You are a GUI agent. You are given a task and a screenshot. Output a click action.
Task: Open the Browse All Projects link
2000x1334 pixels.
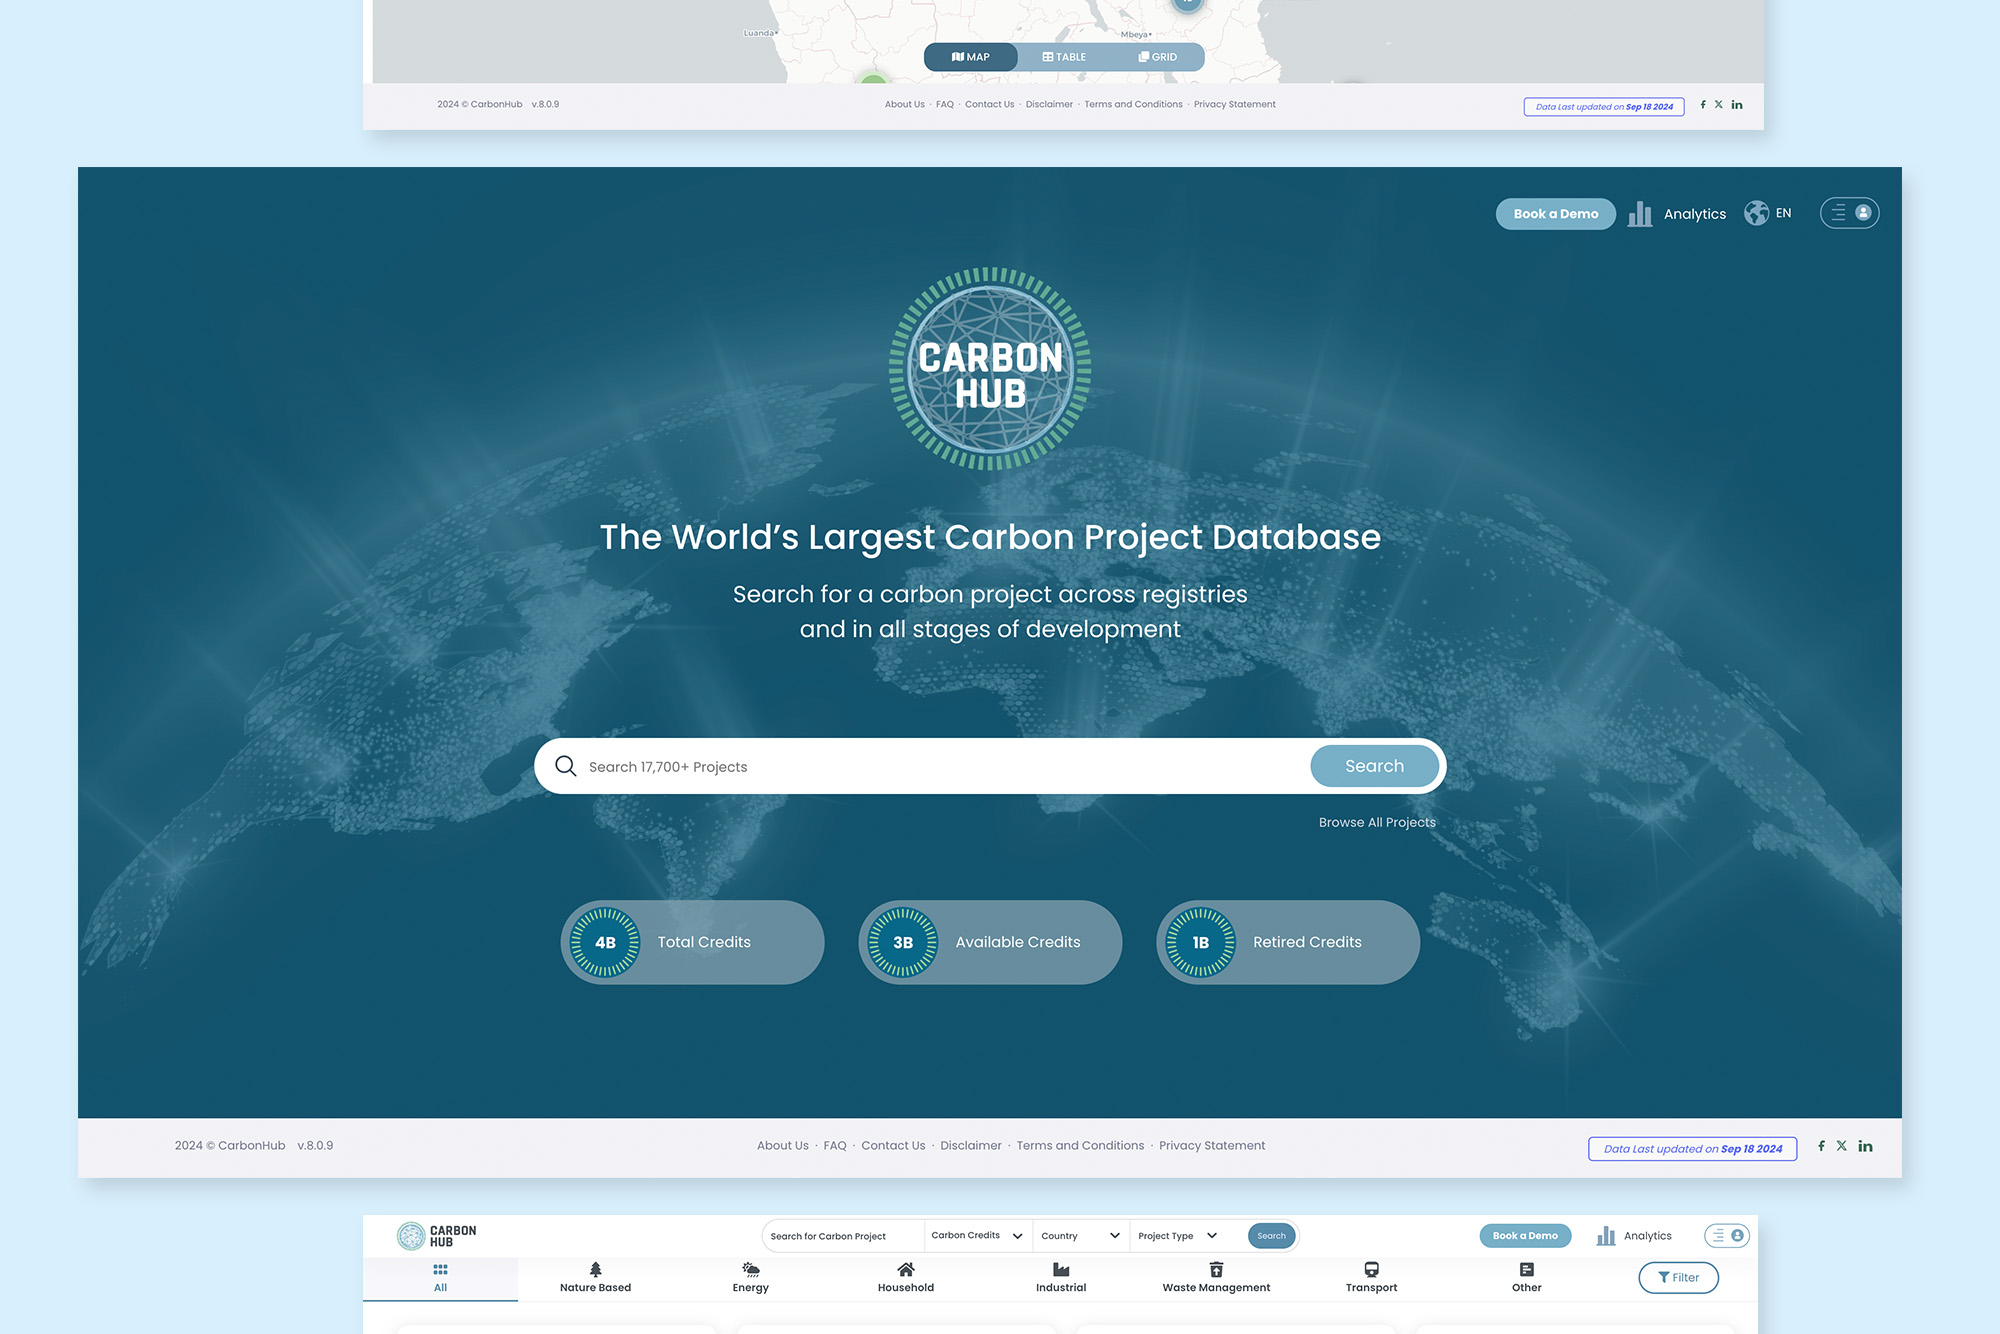click(1377, 822)
